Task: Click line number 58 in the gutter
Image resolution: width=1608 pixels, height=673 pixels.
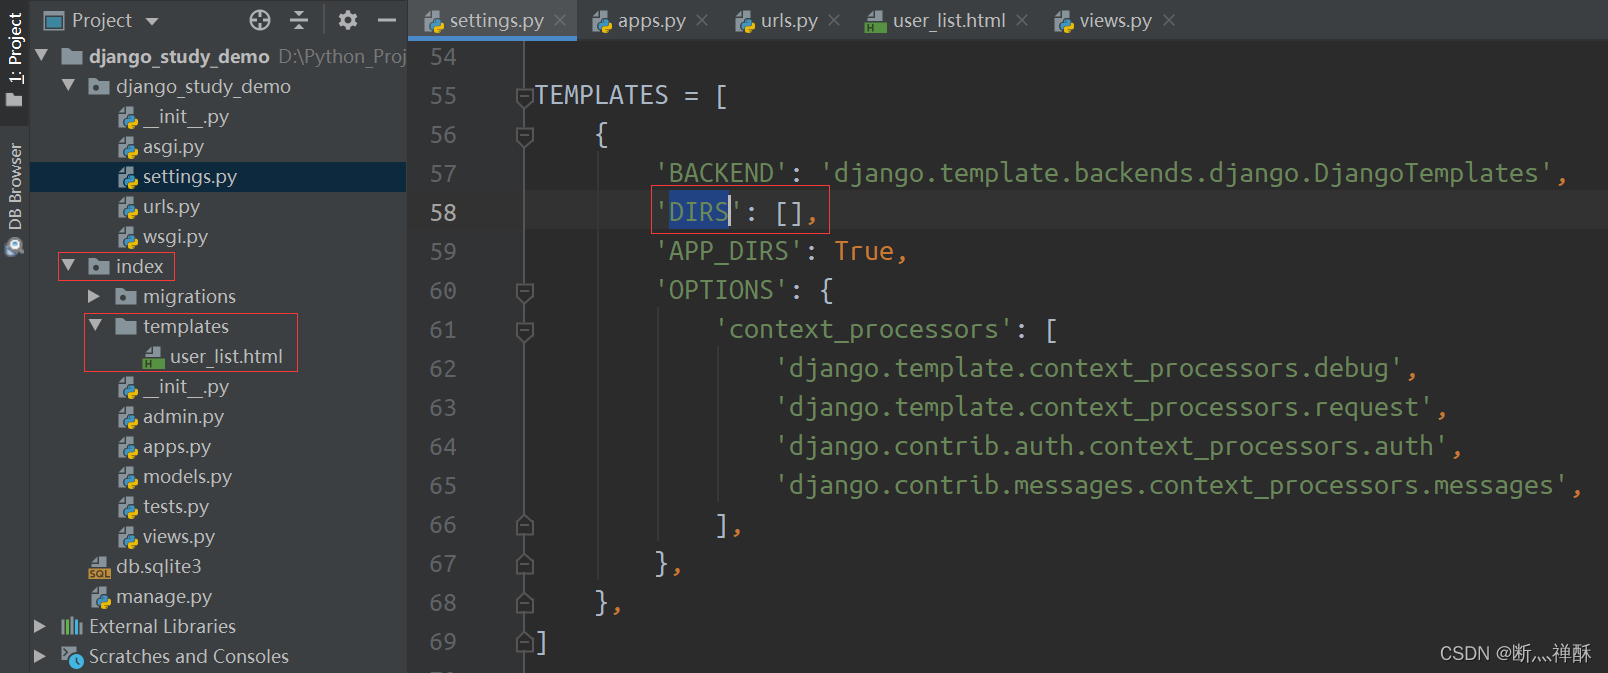Action: [x=443, y=213]
